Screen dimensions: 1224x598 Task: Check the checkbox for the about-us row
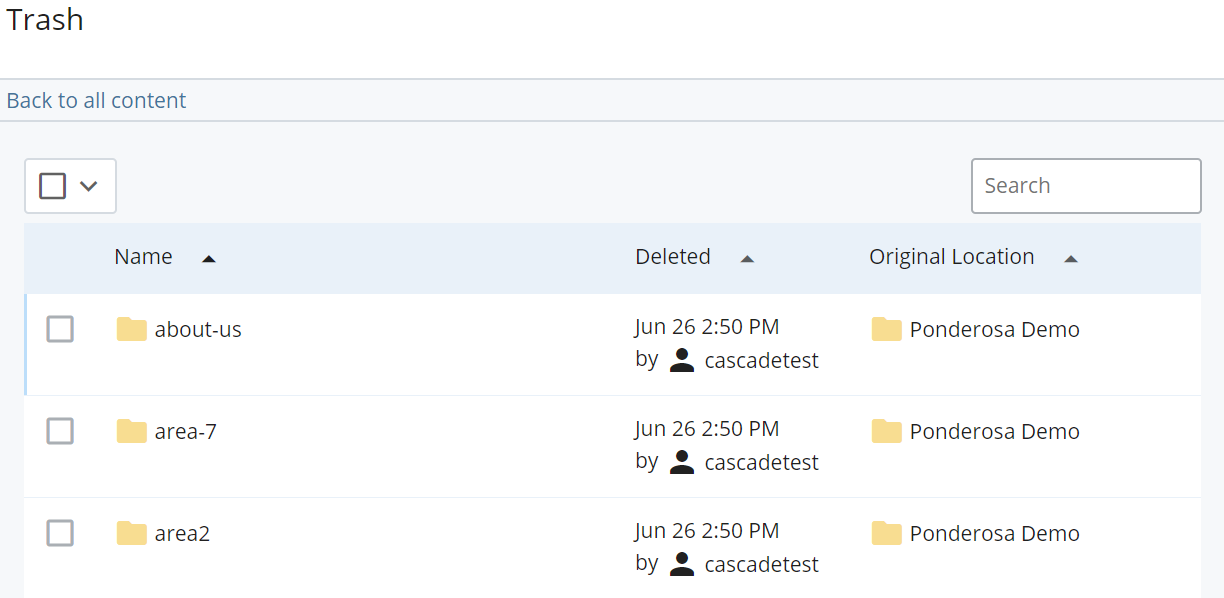pyautogui.click(x=60, y=329)
